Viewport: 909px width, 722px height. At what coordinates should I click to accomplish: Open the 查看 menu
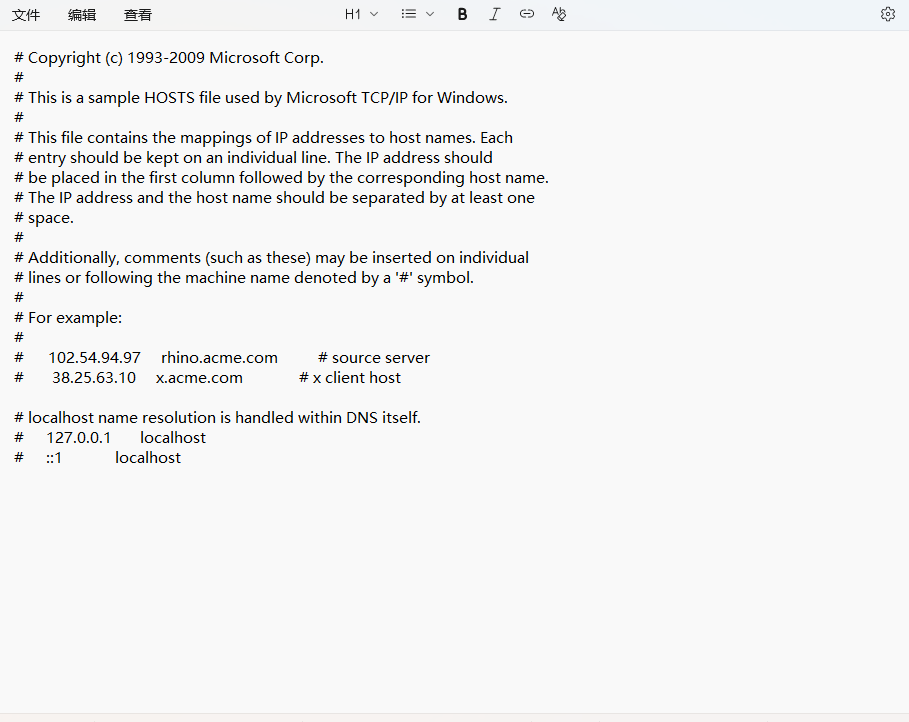coord(138,15)
